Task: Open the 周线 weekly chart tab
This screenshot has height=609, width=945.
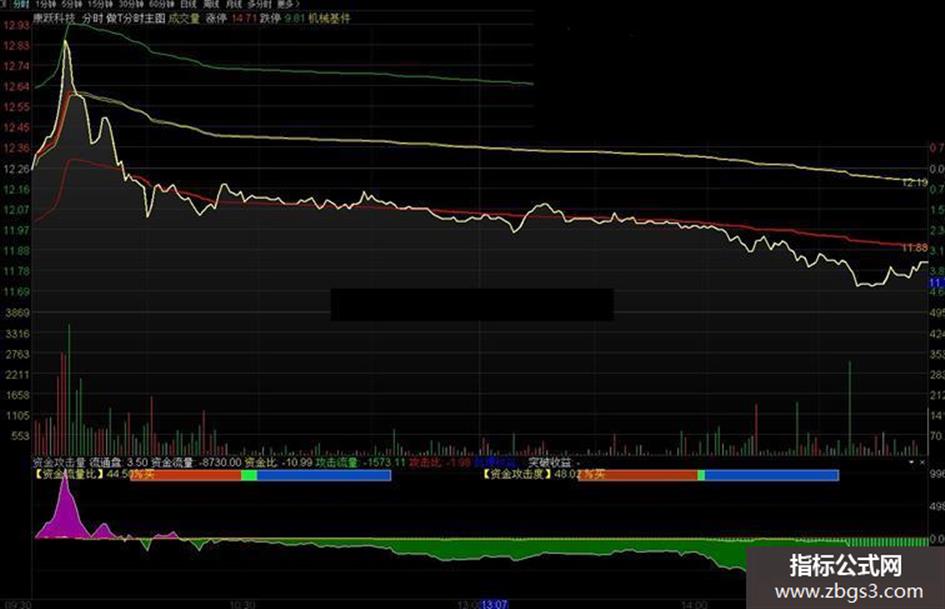Action: click(211, 4)
